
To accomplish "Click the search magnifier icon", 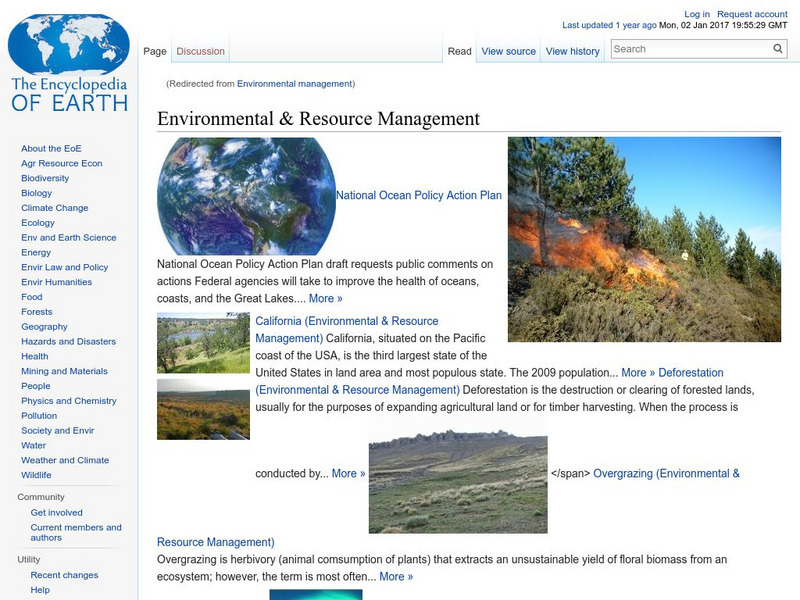I will pos(778,49).
